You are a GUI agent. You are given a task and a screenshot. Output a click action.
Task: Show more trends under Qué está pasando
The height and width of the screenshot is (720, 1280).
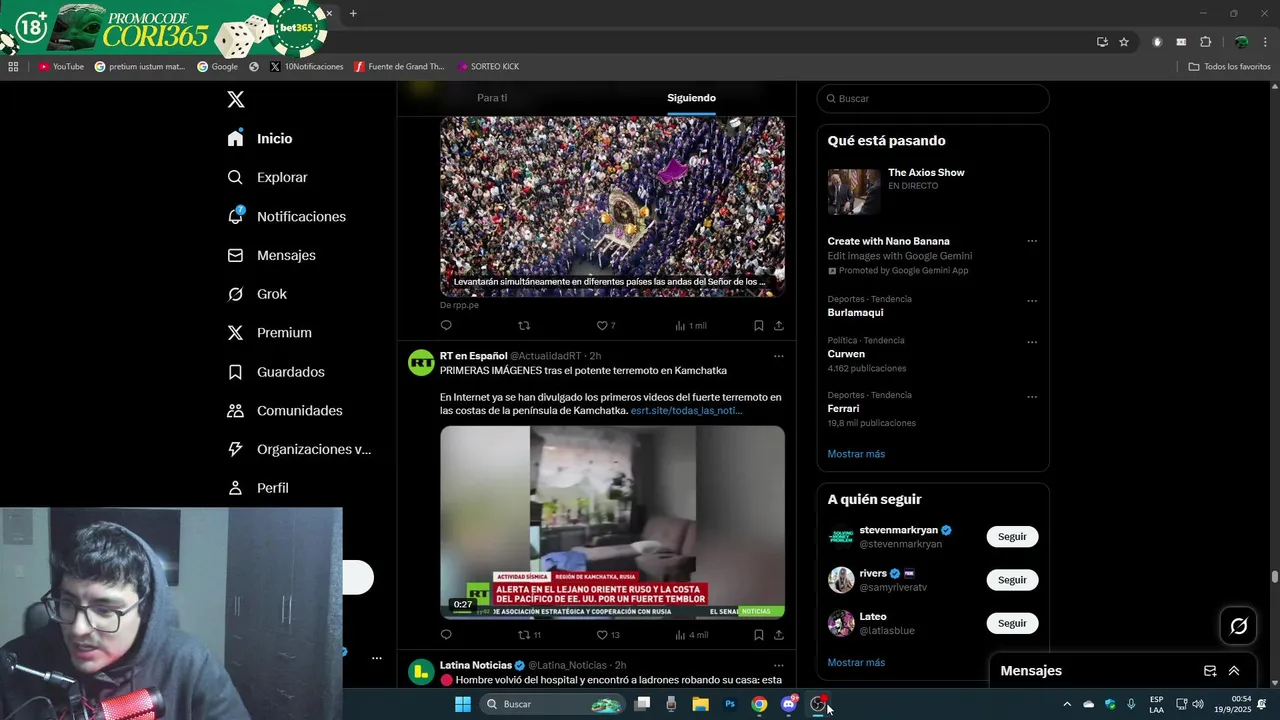856,454
